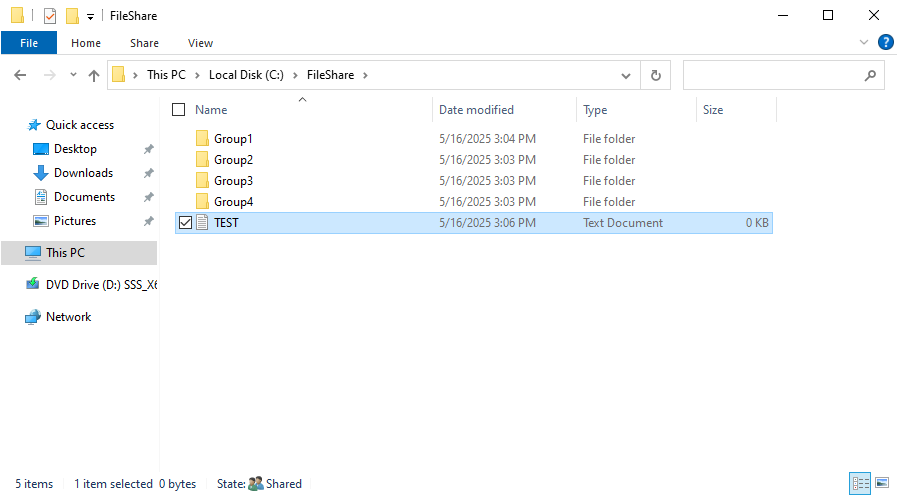Sort by the Date modified column header
This screenshot has width=898, height=496.
476,110
